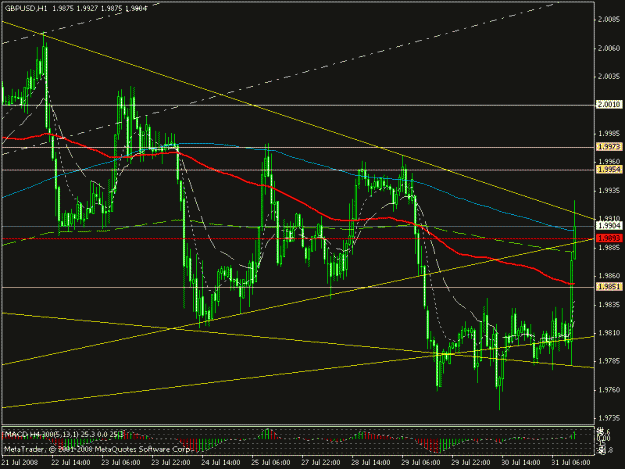Select the 2.0035 price axis label
The height and width of the screenshot is (469, 625).
[609, 76]
